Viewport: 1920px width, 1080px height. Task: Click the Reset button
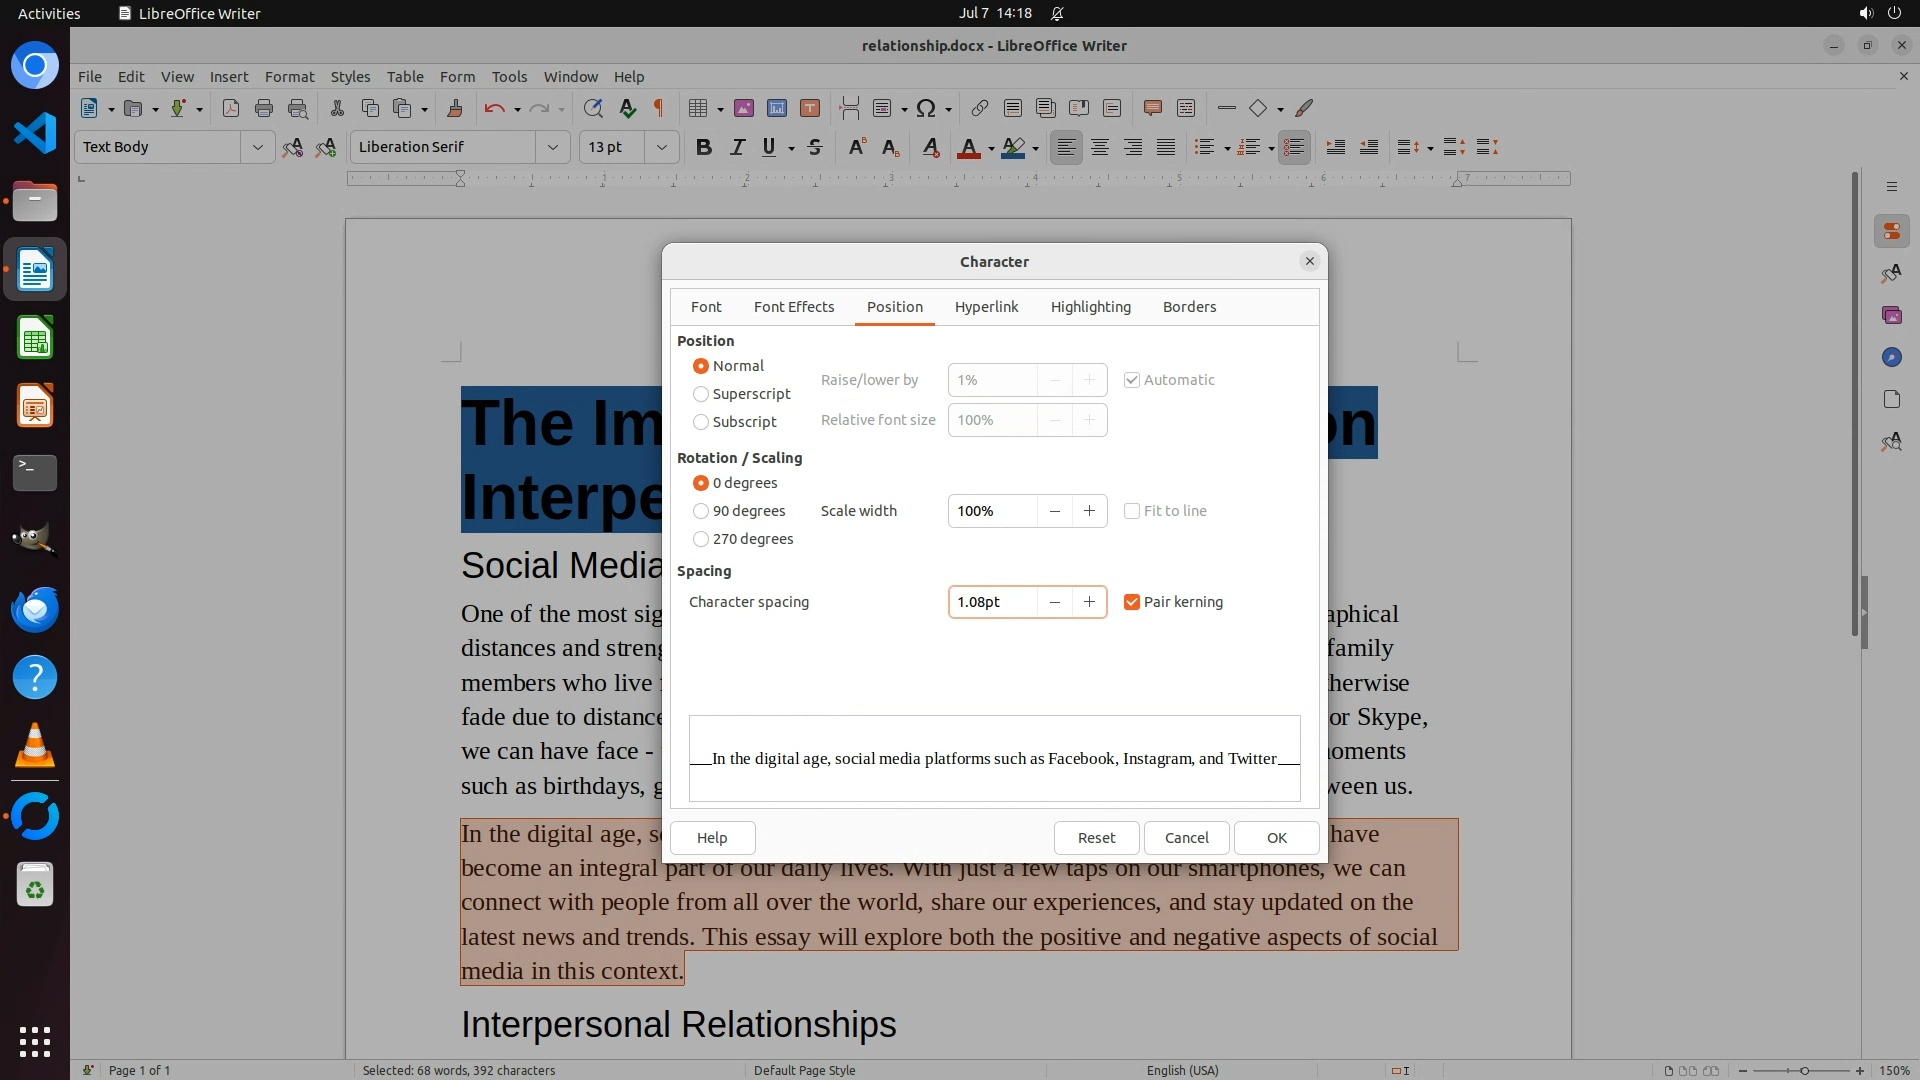pyautogui.click(x=1096, y=838)
